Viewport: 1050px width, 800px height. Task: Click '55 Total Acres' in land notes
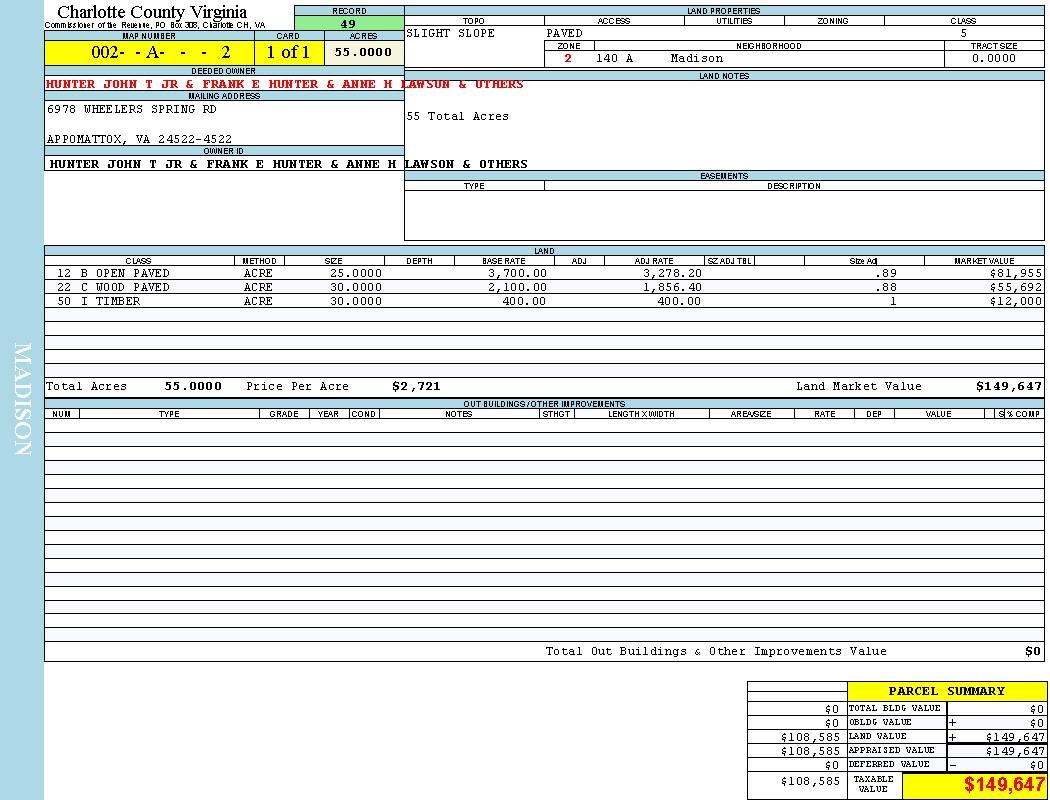pyautogui.click(x=457, y=117)
